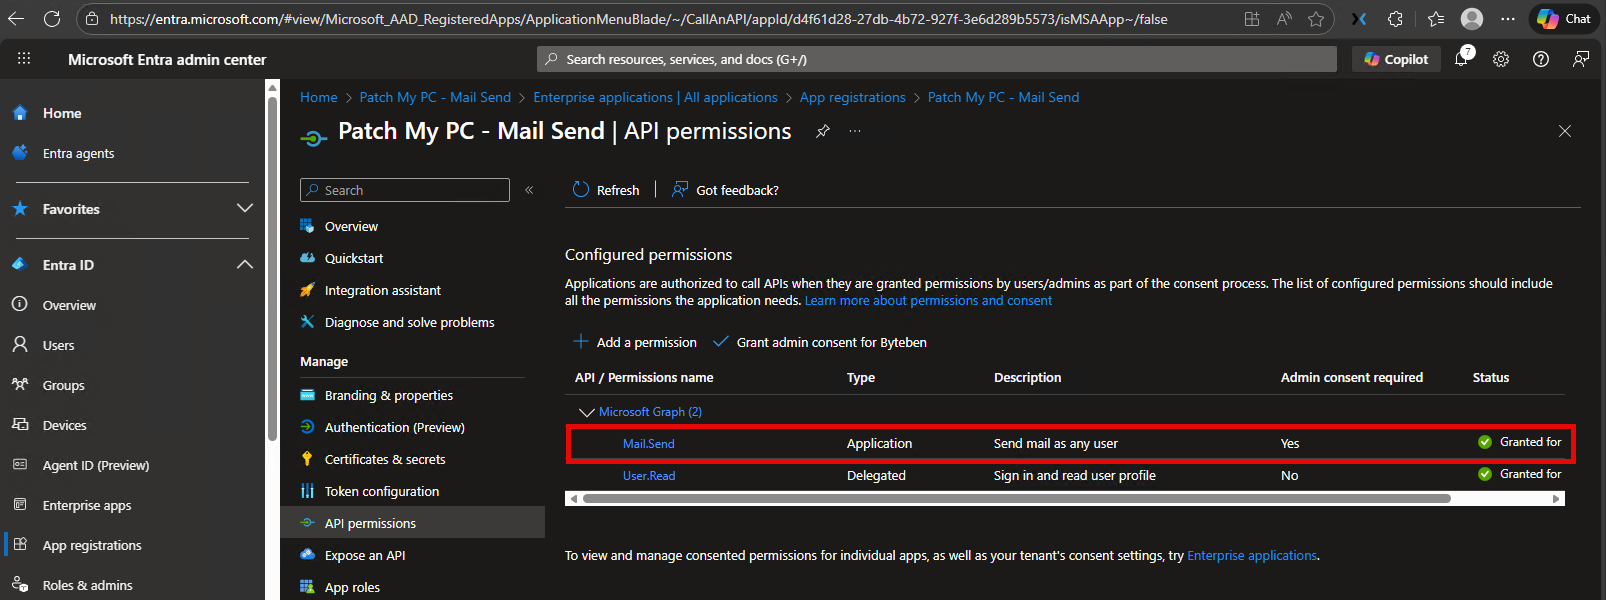Launch Copilot from the portal header
The height and width of the screenshot is (600, 1606).
(x=1396, y=59)
